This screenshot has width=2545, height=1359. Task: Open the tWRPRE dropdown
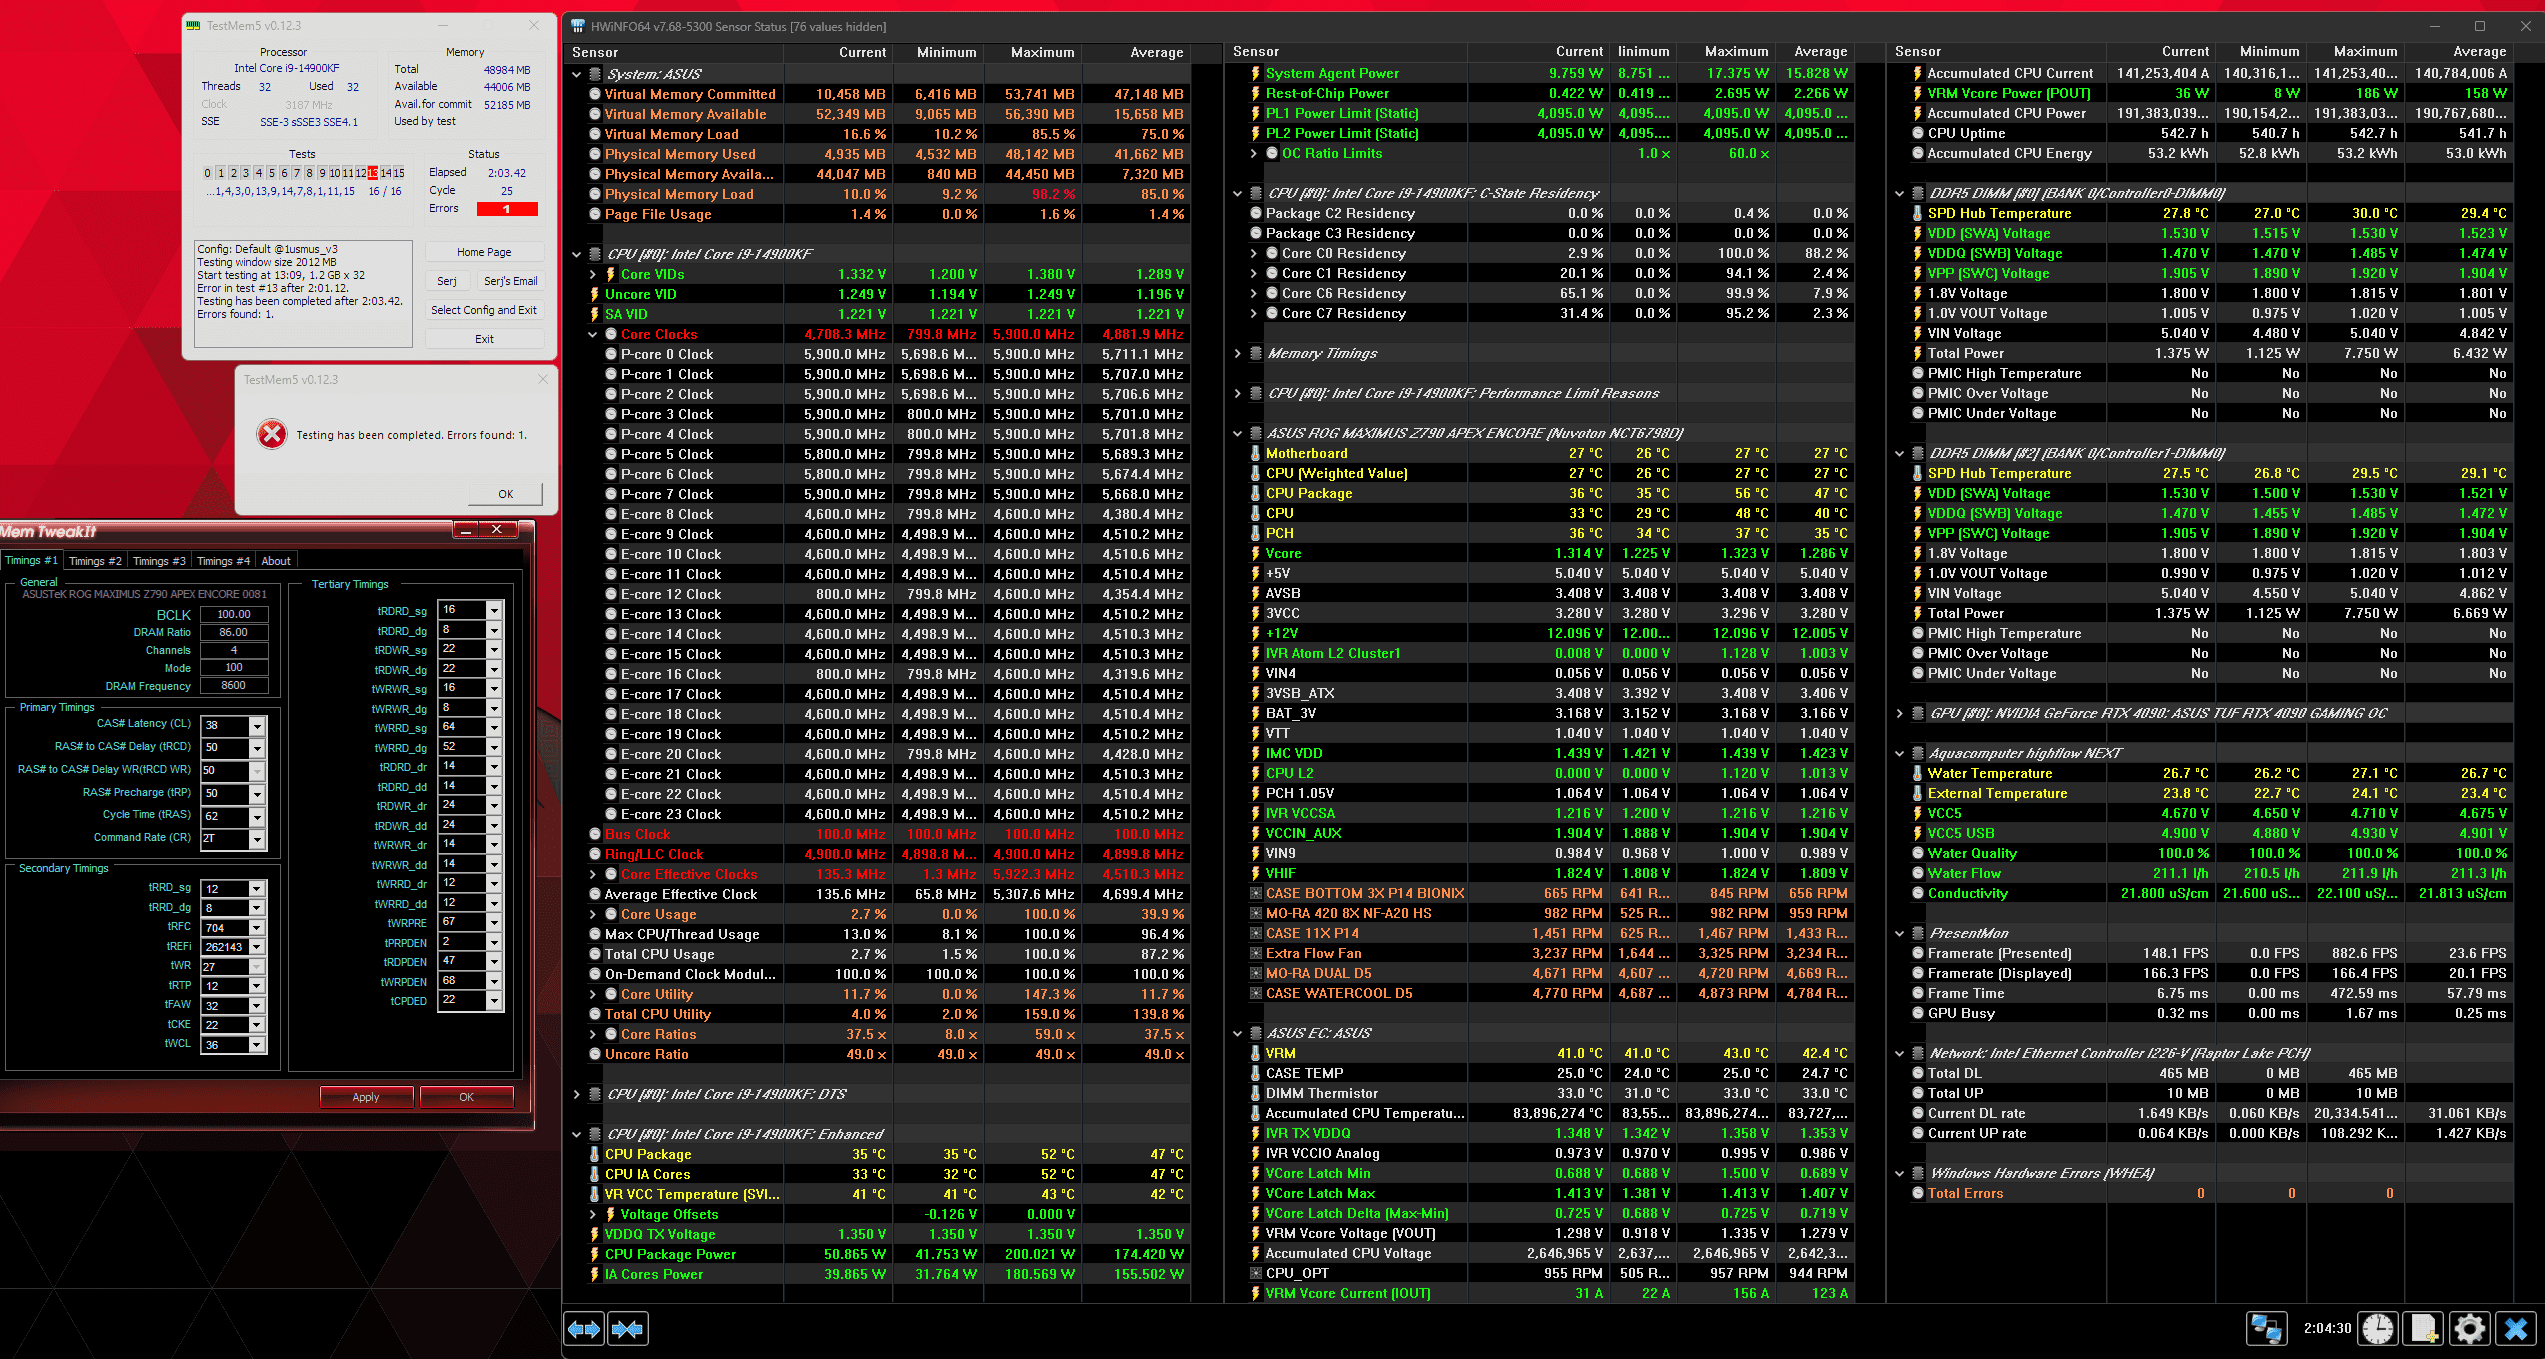coord(493,922)
